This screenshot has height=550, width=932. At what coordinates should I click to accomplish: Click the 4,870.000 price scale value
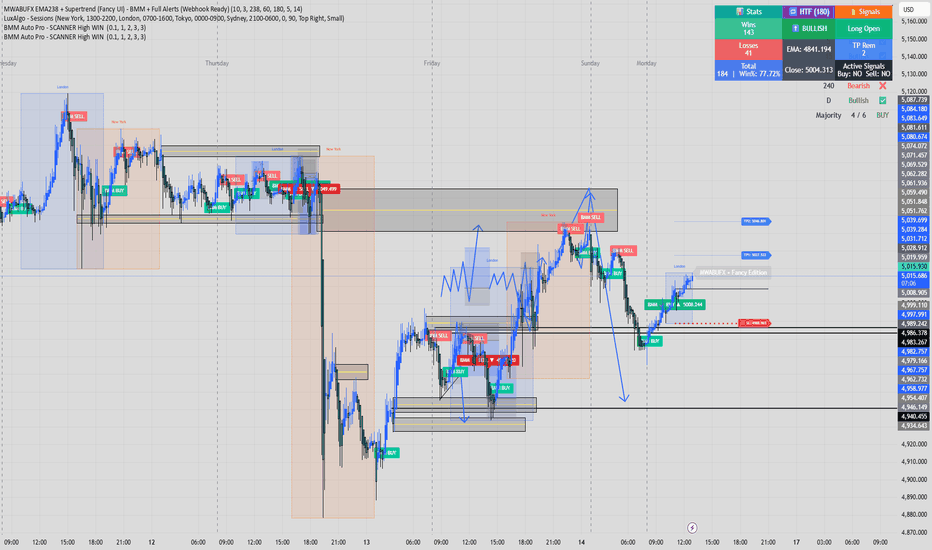click(914, 532)
